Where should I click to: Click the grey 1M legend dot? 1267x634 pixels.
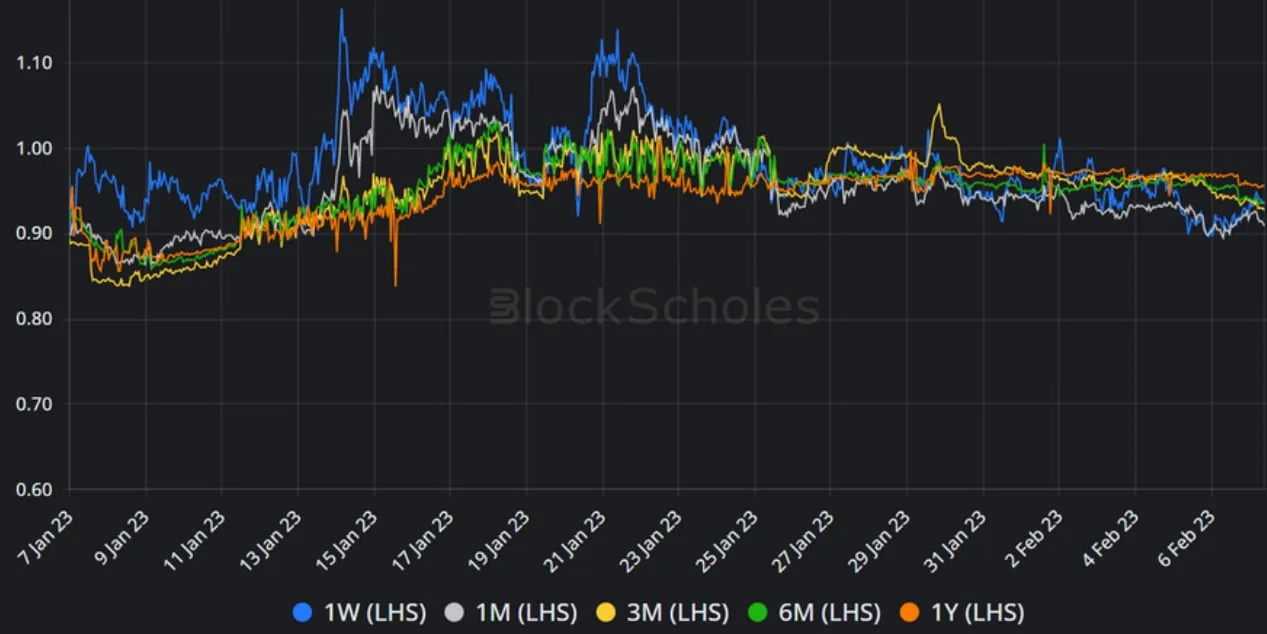click(x=454, y=612)
